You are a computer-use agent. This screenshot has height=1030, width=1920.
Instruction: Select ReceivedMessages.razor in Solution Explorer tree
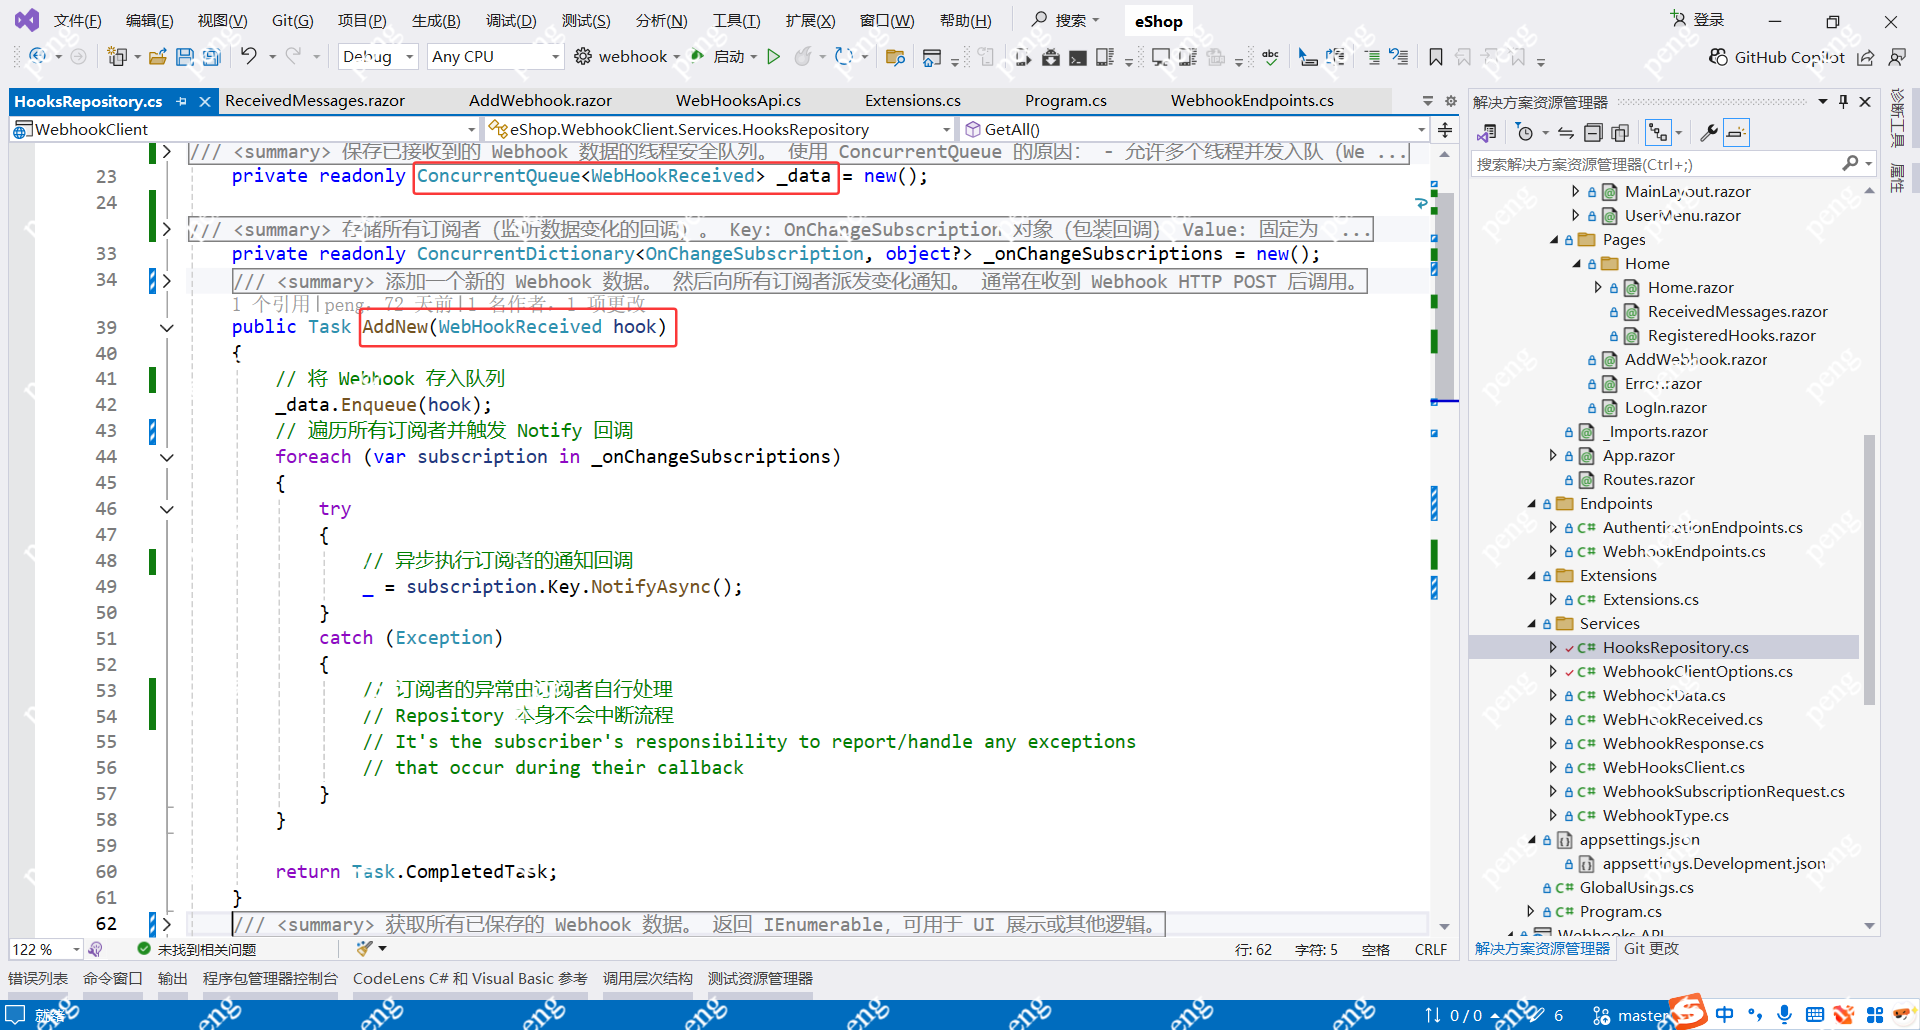coord(1737,312)
